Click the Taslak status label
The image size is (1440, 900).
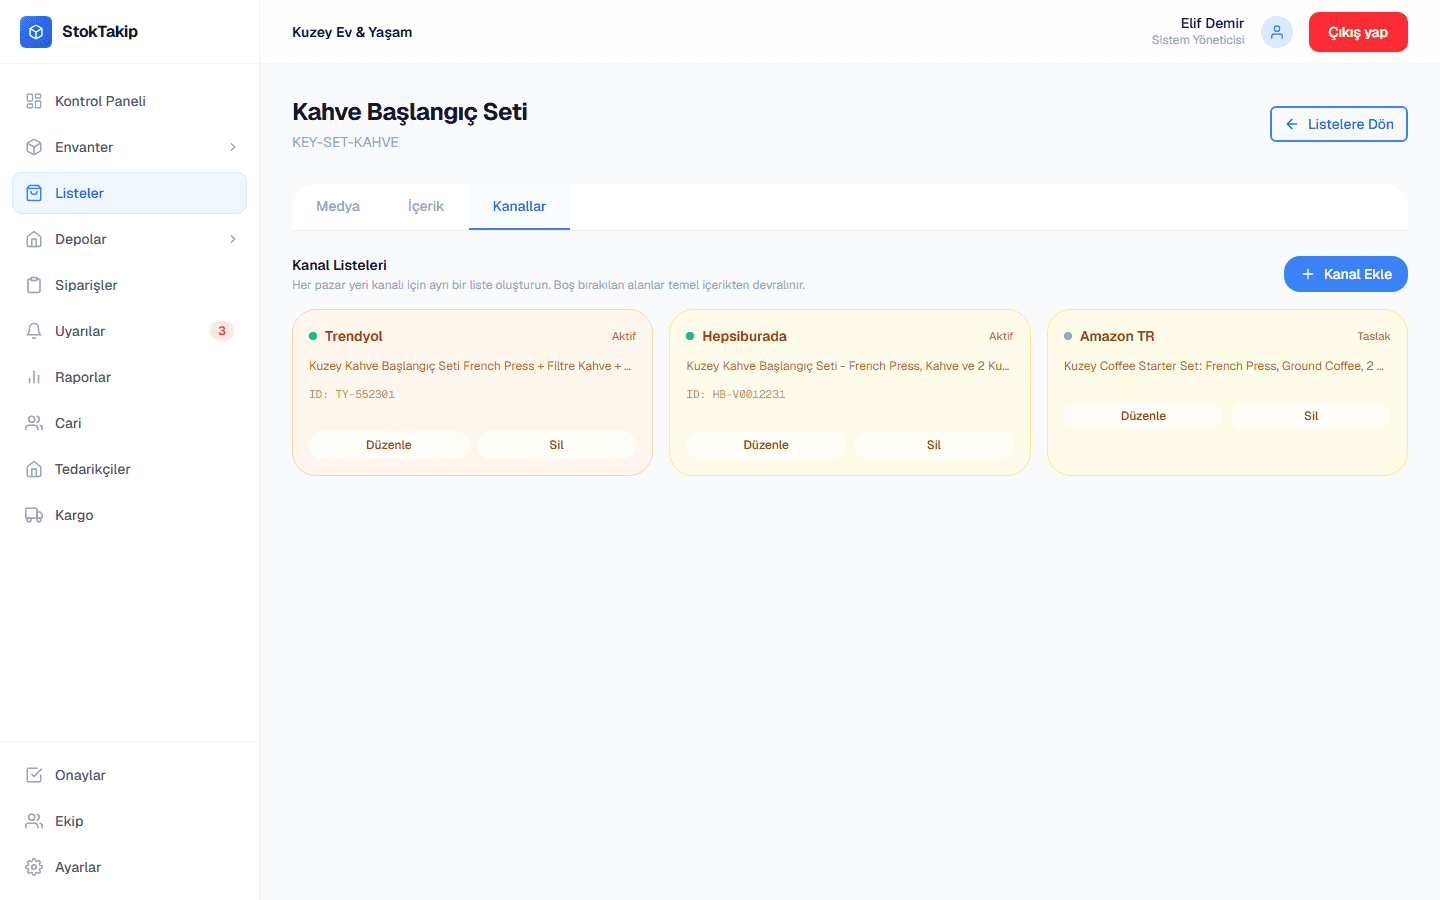tap(1374, 336)
